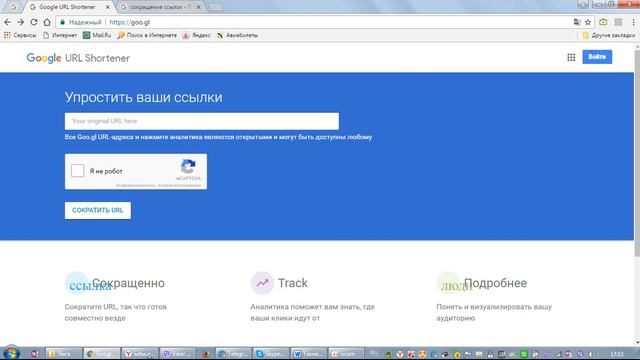Click the Упростить ваши ссылки heading
640x360 pixels.
pyautogui.click(x=144, y=98)
